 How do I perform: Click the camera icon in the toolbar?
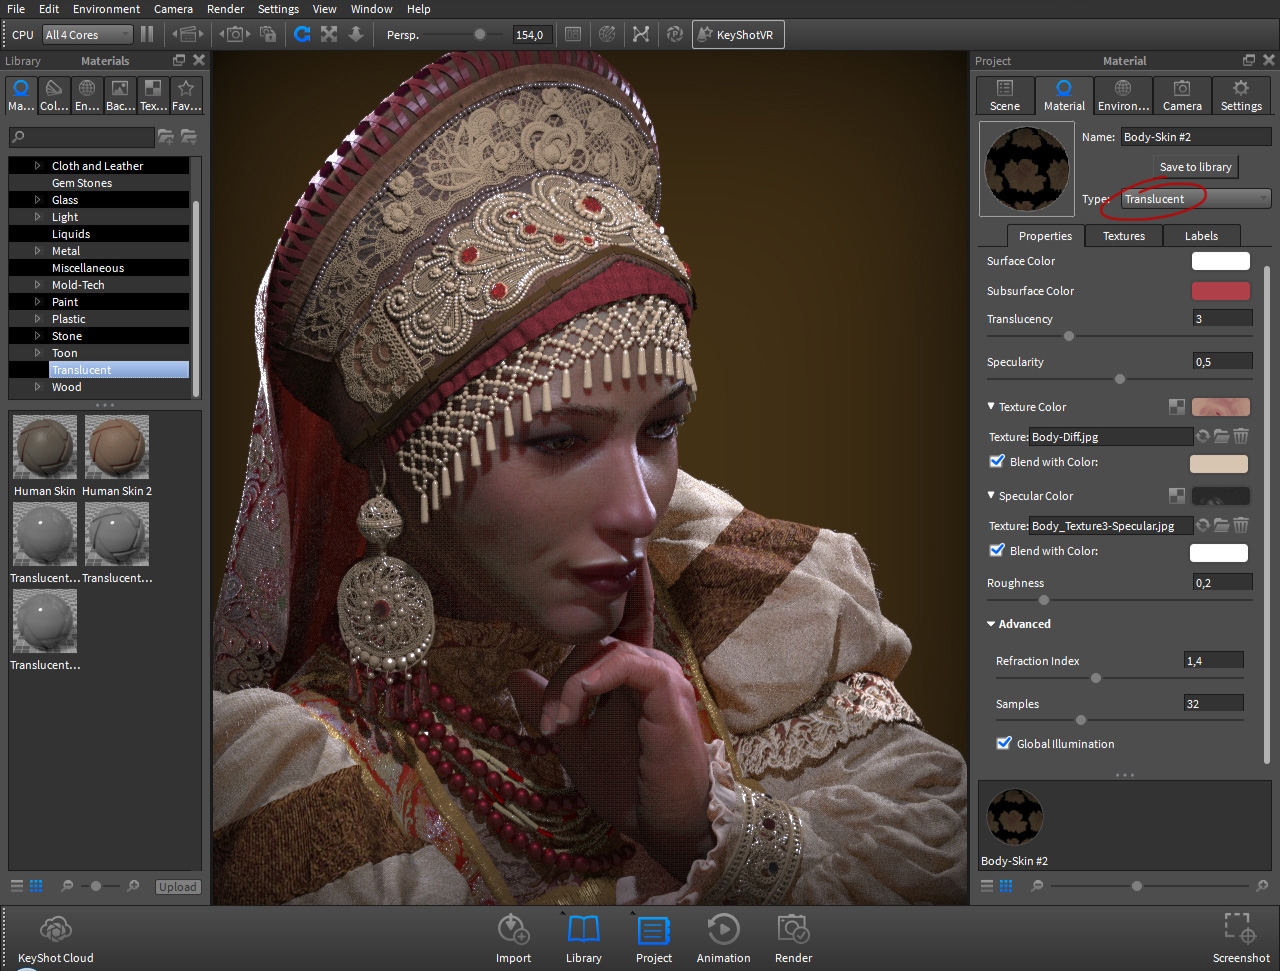pos(234,34)
